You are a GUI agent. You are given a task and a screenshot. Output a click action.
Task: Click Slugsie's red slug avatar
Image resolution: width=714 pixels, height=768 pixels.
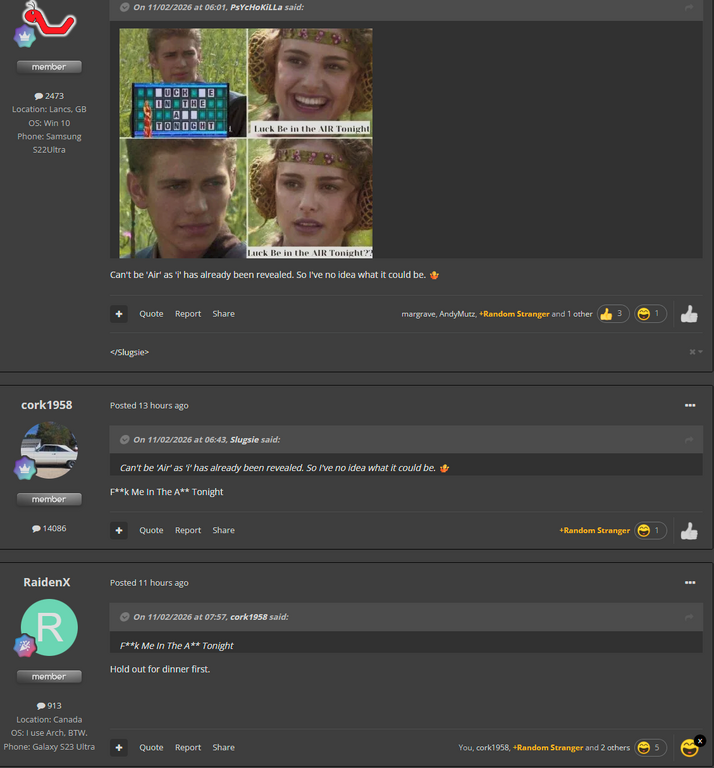click(x=49, y=21)
